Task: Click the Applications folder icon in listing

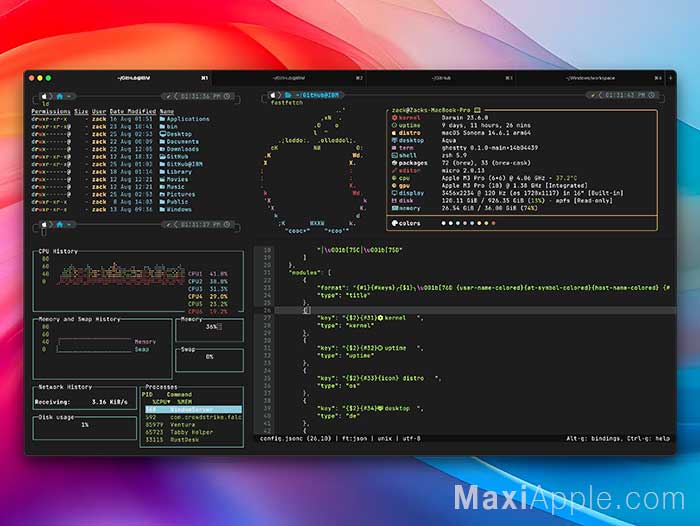Action: tap(162, 119)
